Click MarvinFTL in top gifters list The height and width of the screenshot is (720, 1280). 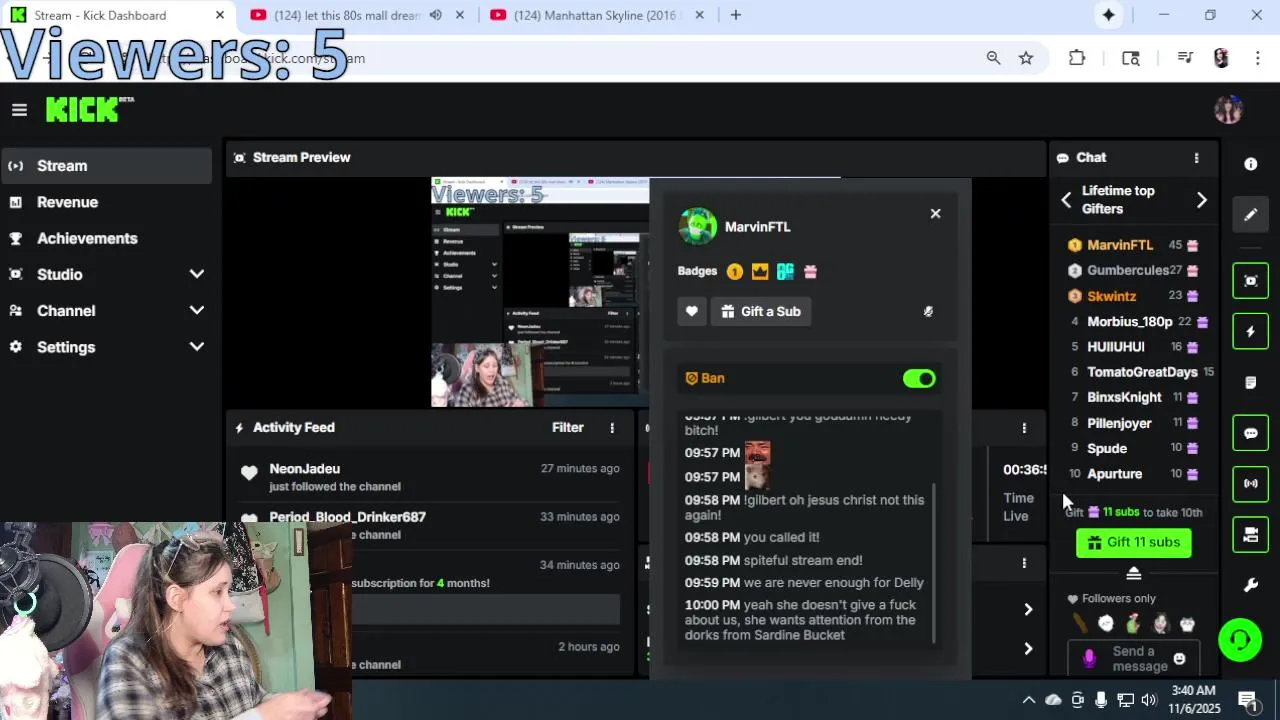tap(1120, 245)
